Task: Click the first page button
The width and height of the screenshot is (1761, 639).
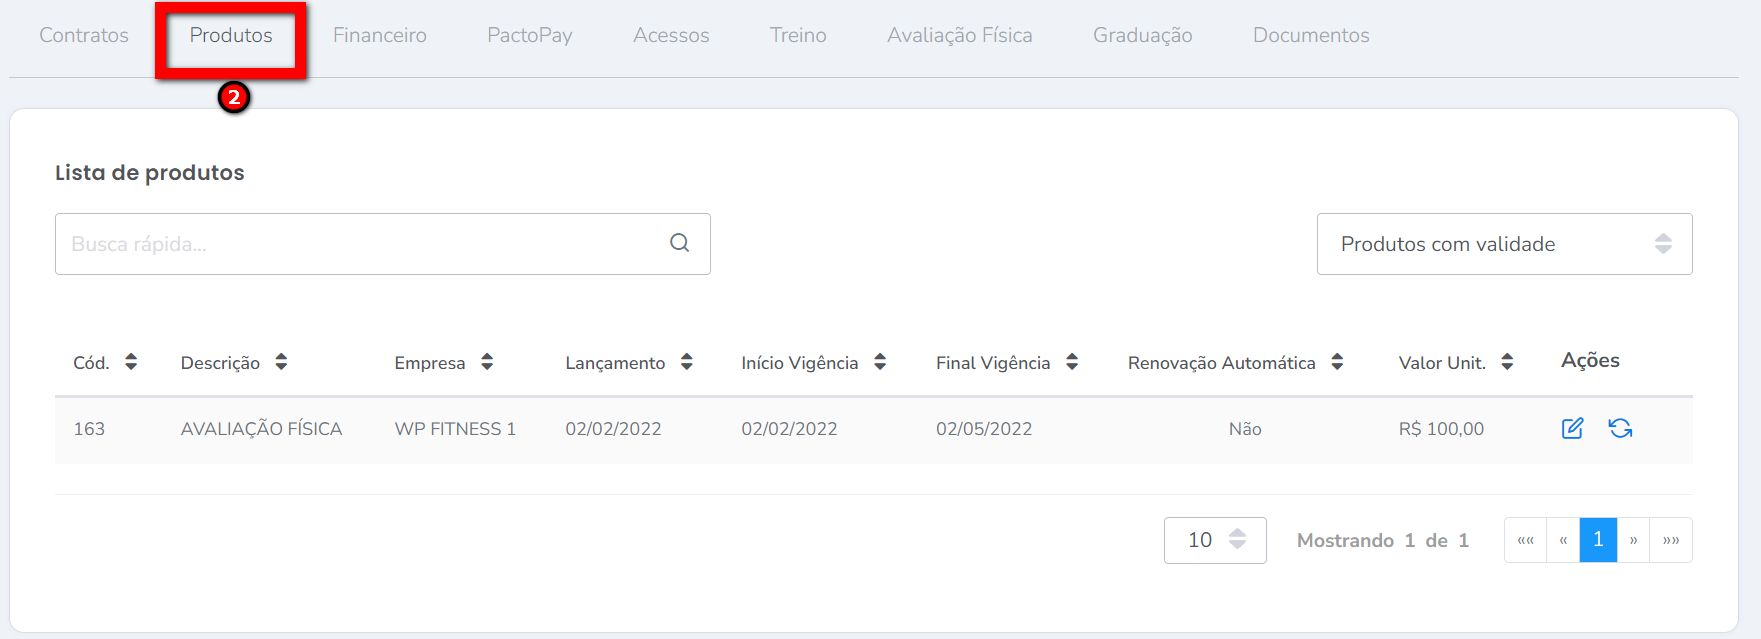Action: click(x=1525, y=540)
